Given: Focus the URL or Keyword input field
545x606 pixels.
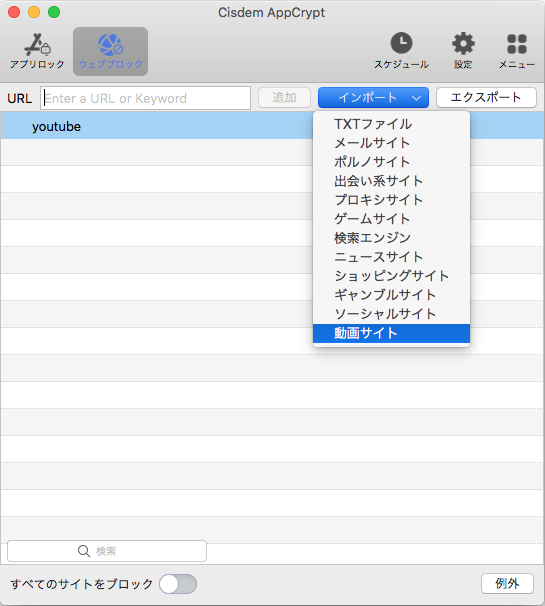Looking at the screenshot, I should 145,98.
